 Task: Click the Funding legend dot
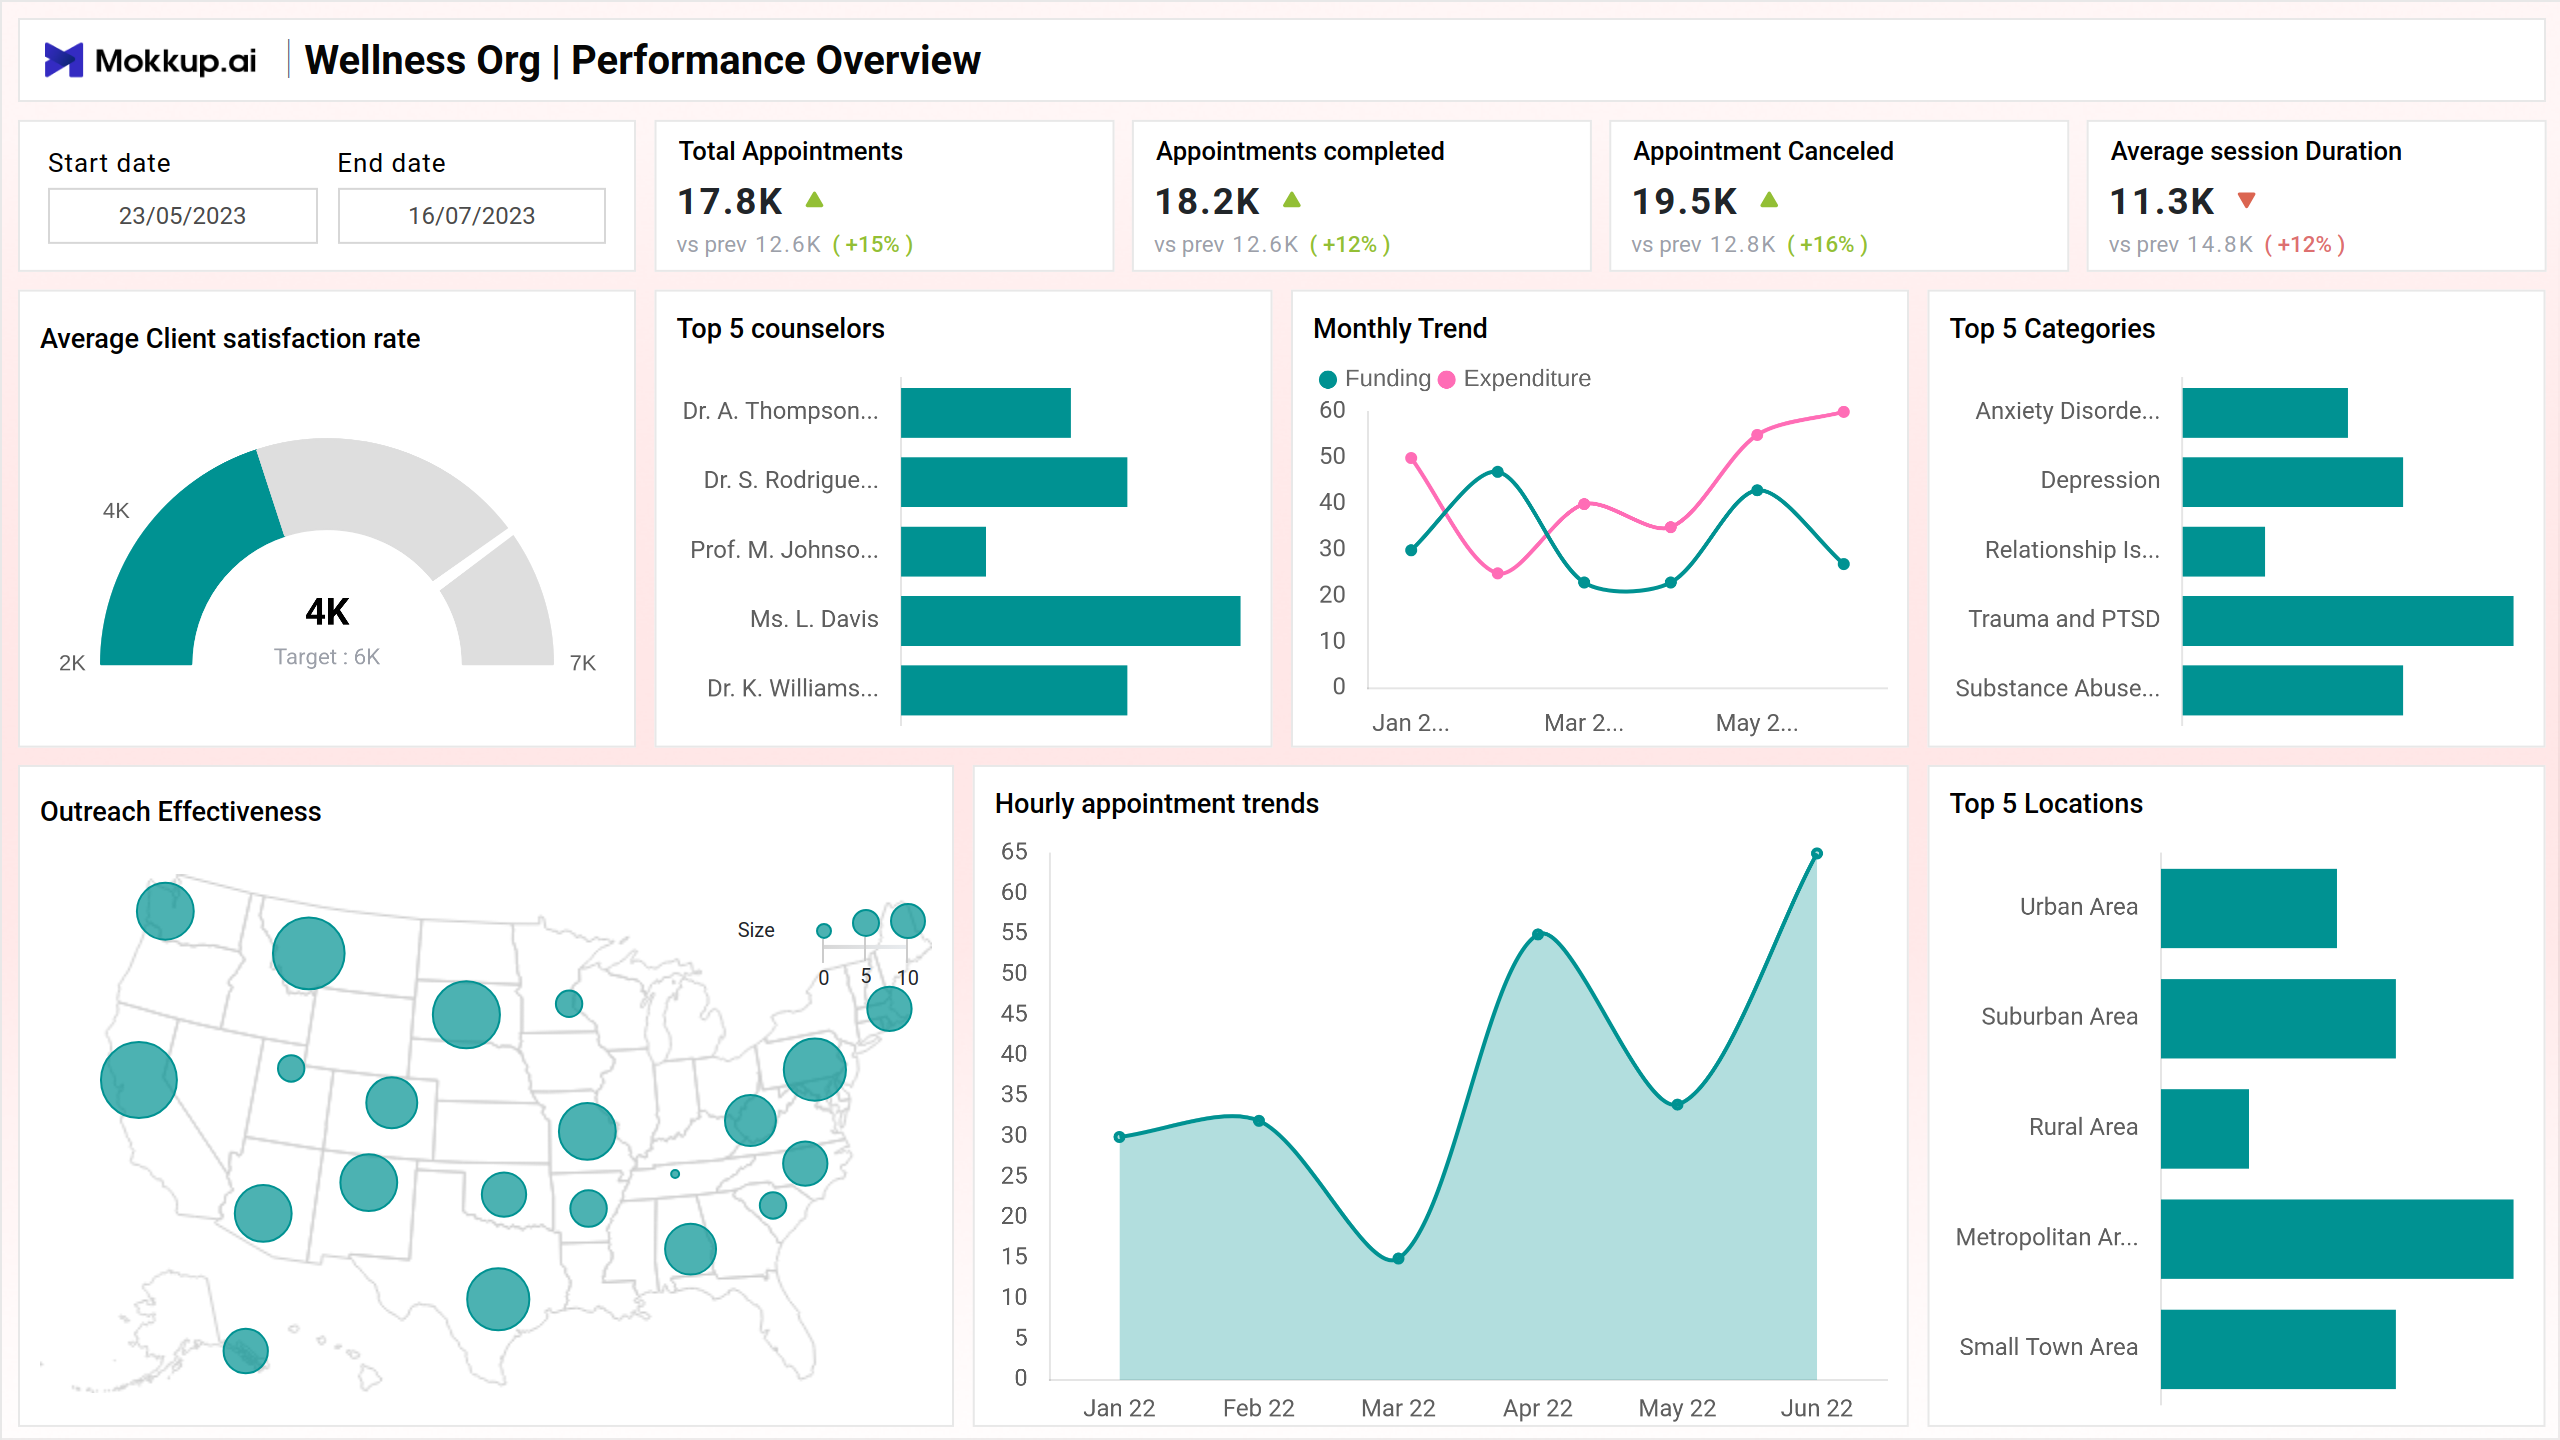(x=1328, y=379)
